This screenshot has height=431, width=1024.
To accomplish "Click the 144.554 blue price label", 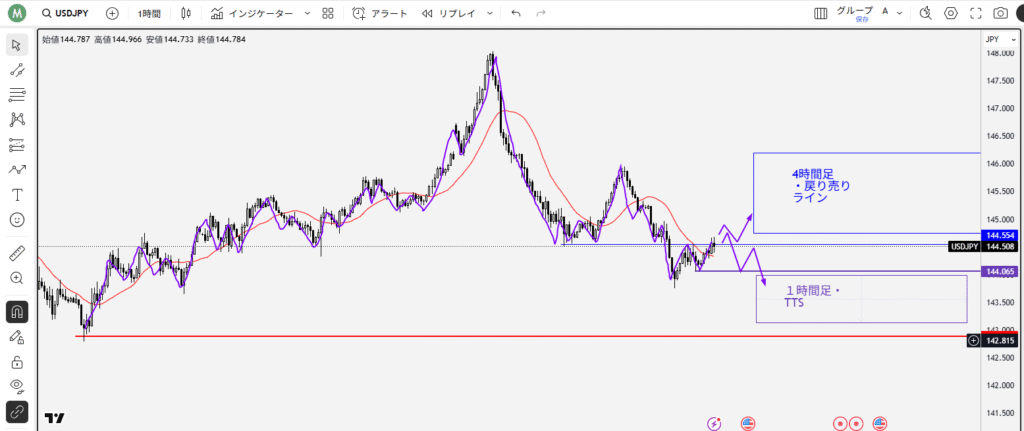I will (x=1000, y=234).
